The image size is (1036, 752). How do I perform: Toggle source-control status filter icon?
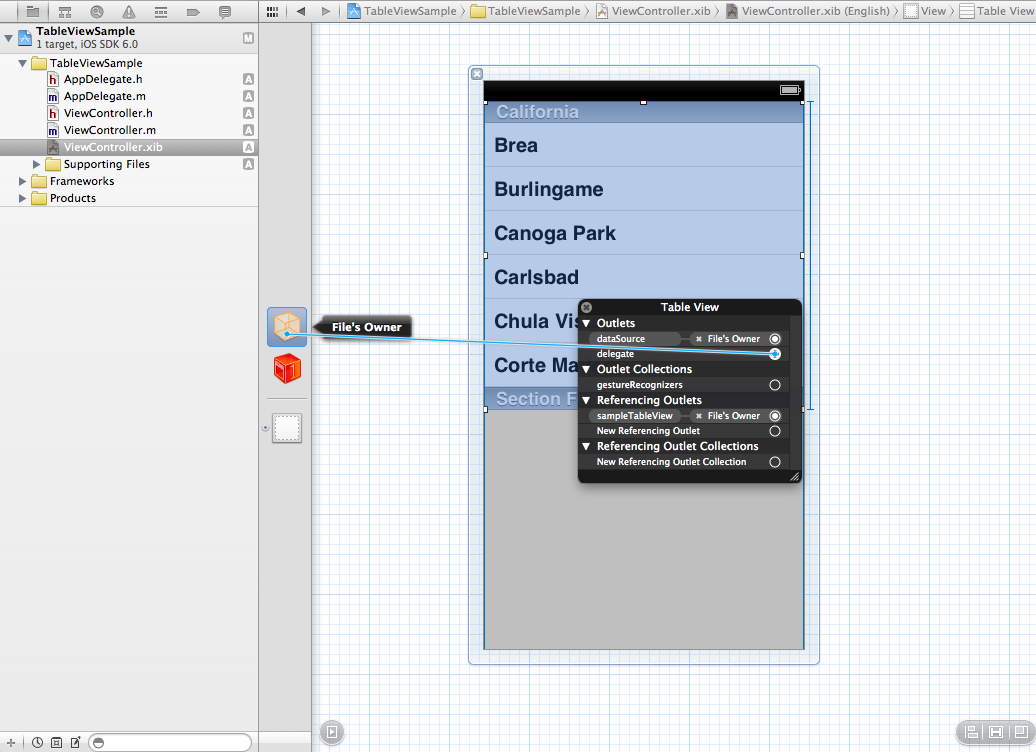pyautogui.click(x=57, y=743)
